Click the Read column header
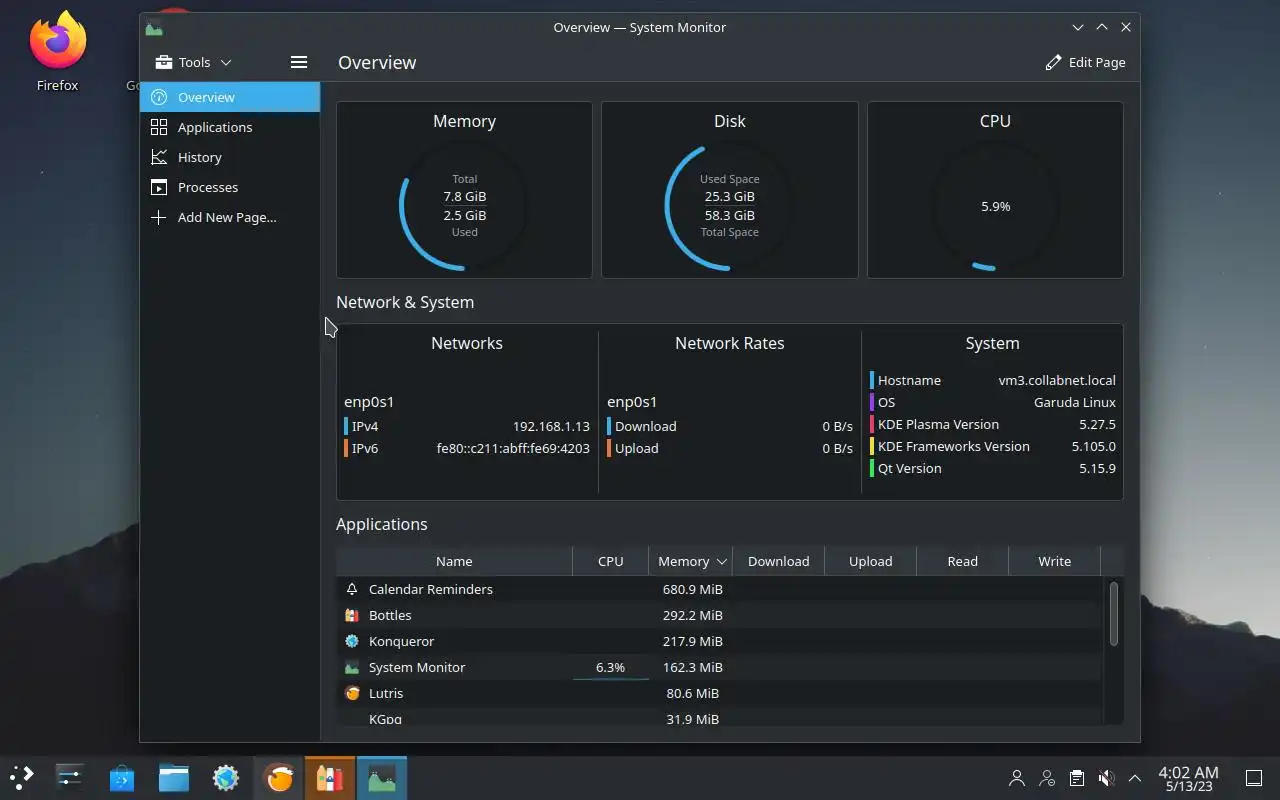1280x800 pixels. pyautogui.click(x=962, y=561)
